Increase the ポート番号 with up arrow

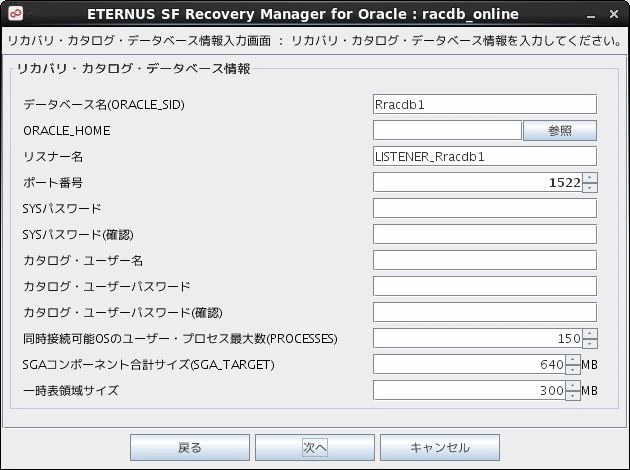coord(589,178)
